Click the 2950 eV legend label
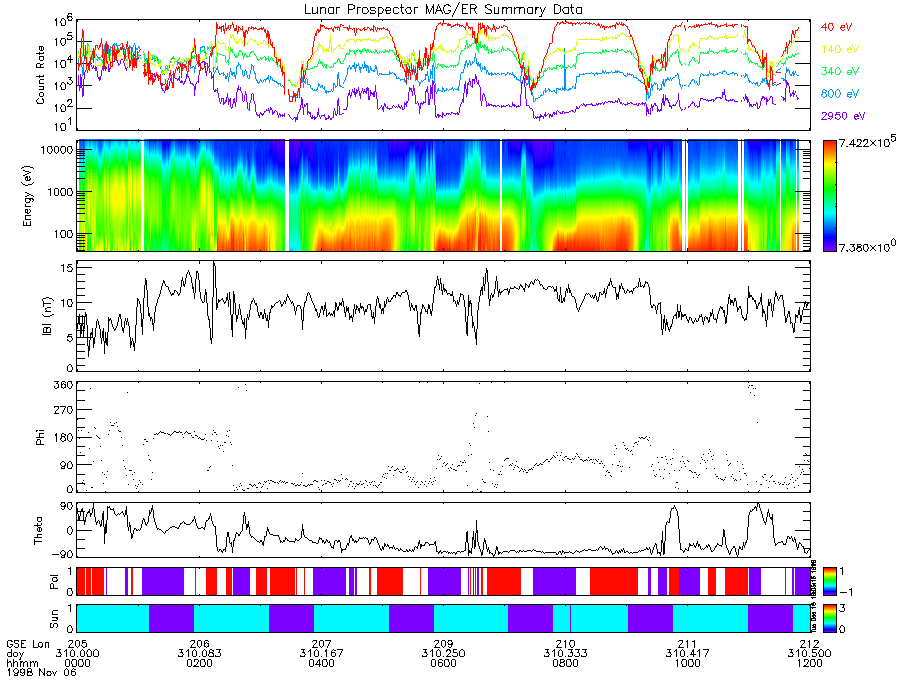900x700 pixels. [x=843, y=116]
